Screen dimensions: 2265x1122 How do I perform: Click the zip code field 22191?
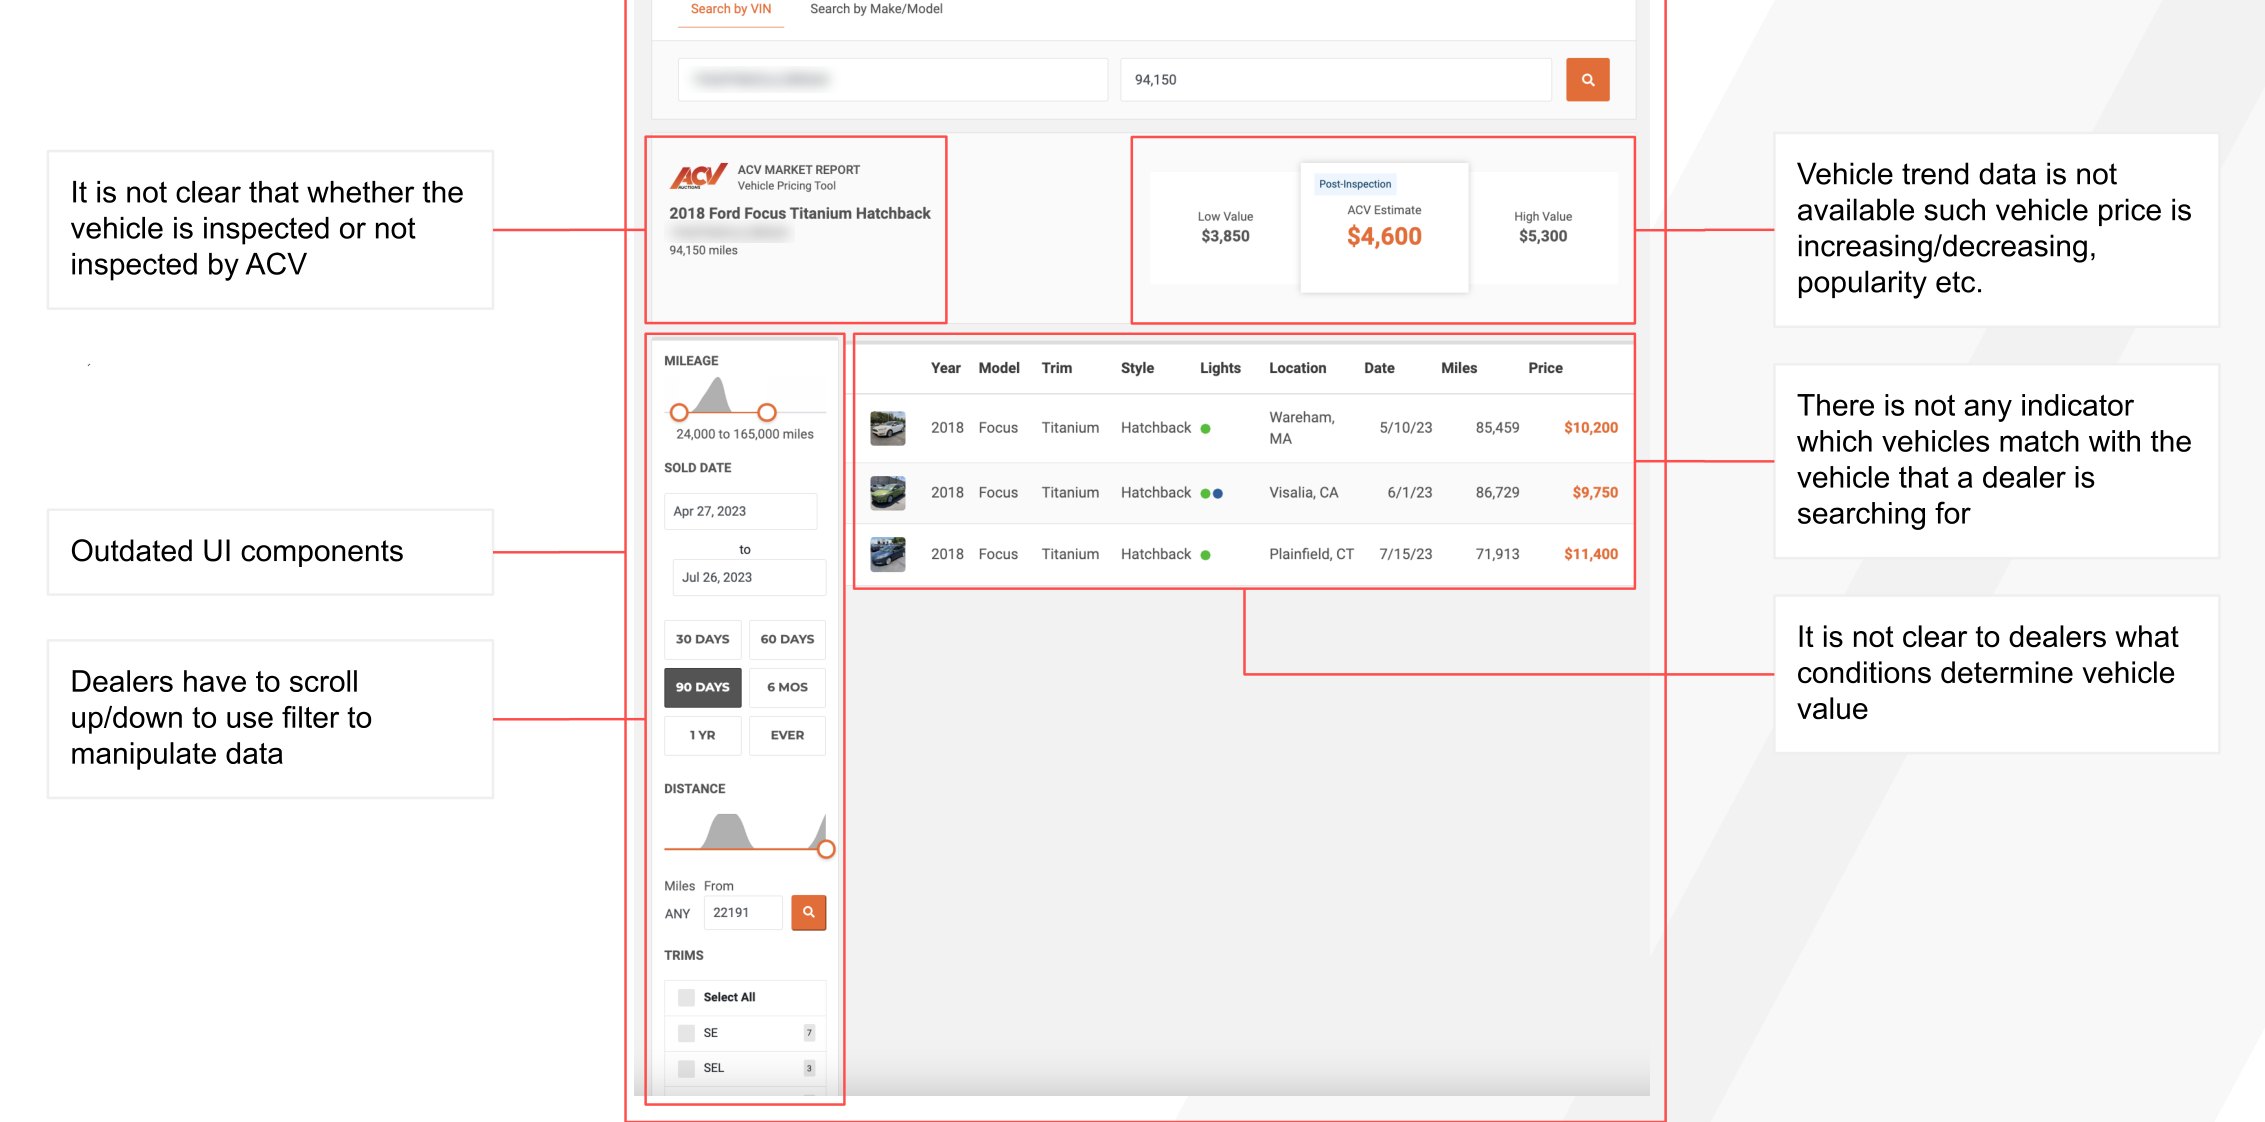click(743, 912)
